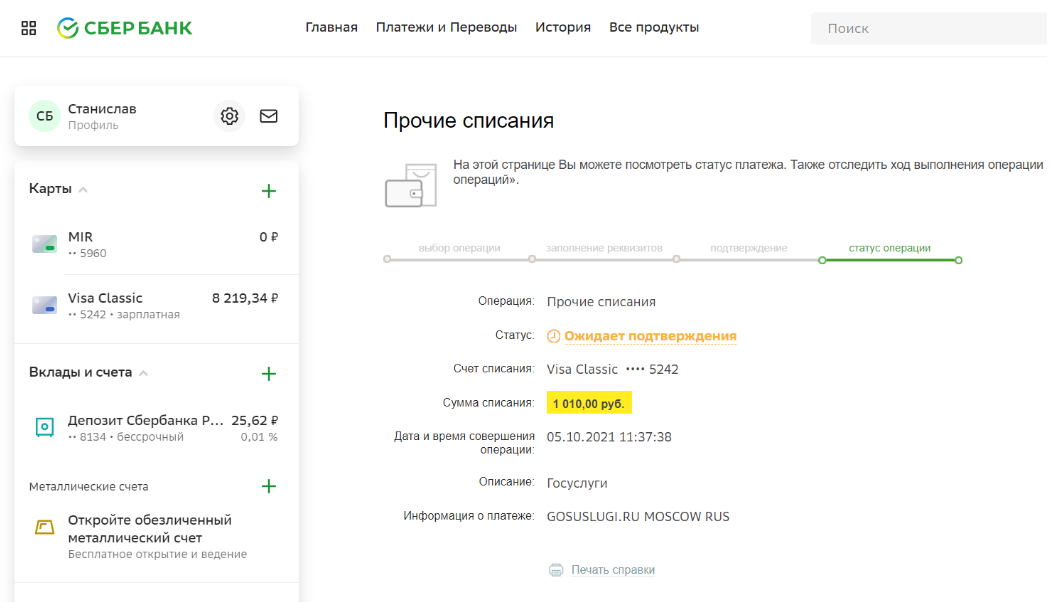Select заполнение реквизитов step
This screenshot has width=1052, height=602.
tap(604, 248)
